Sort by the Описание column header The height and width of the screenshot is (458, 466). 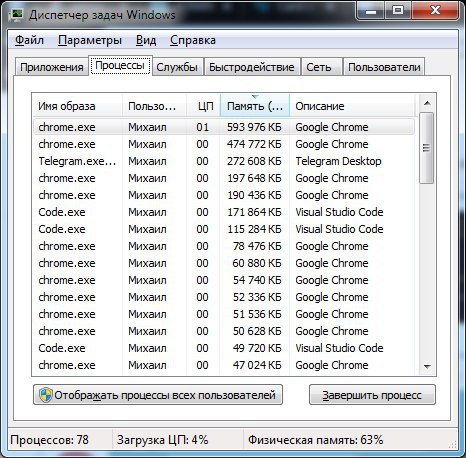click(x=353, y=106)
